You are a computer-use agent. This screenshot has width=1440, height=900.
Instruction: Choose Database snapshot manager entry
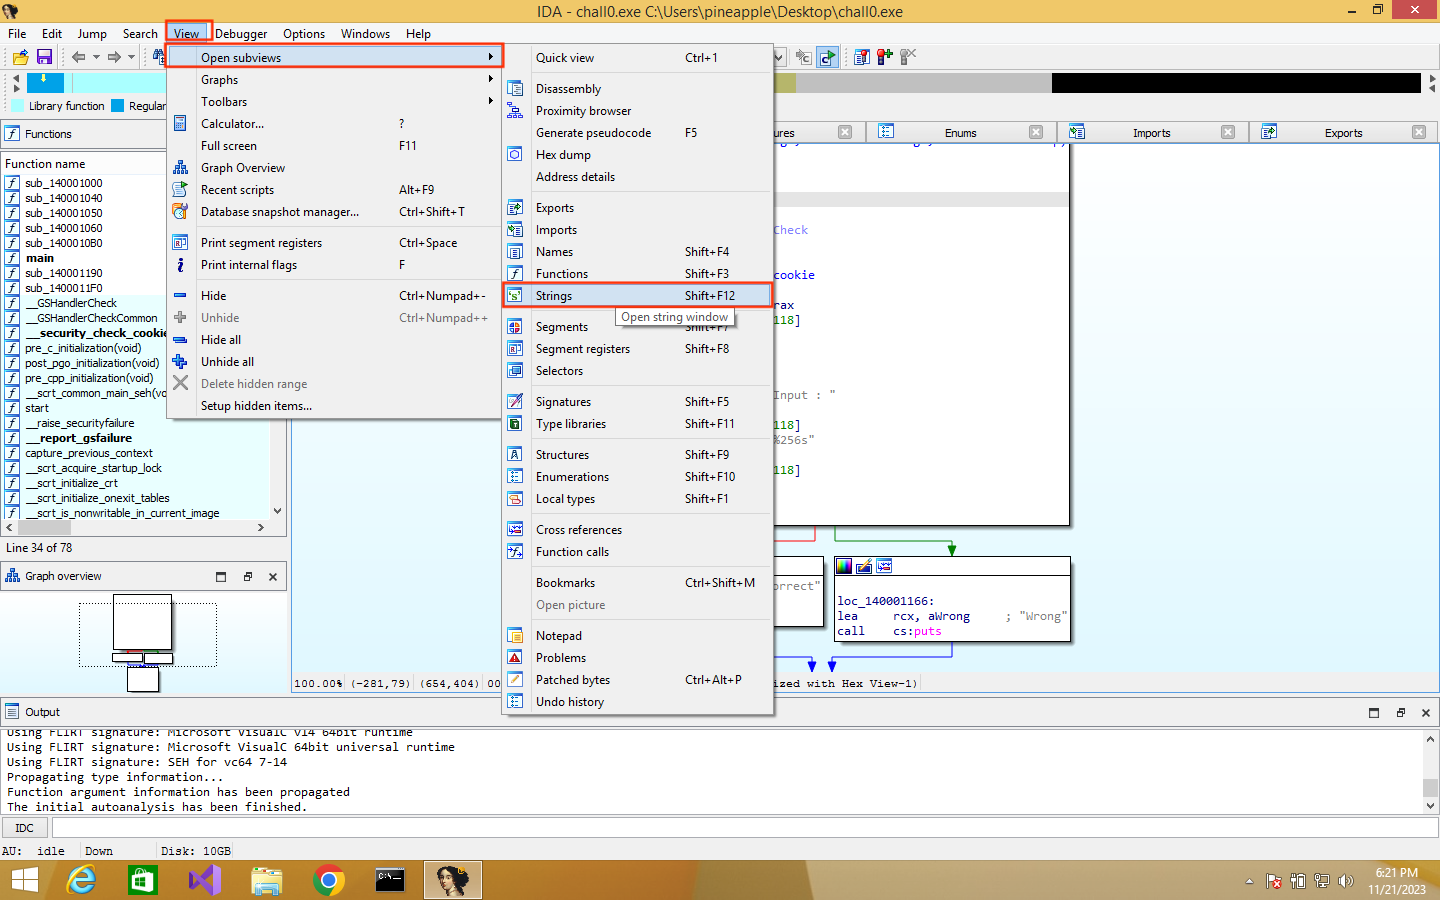click(334, 211)
